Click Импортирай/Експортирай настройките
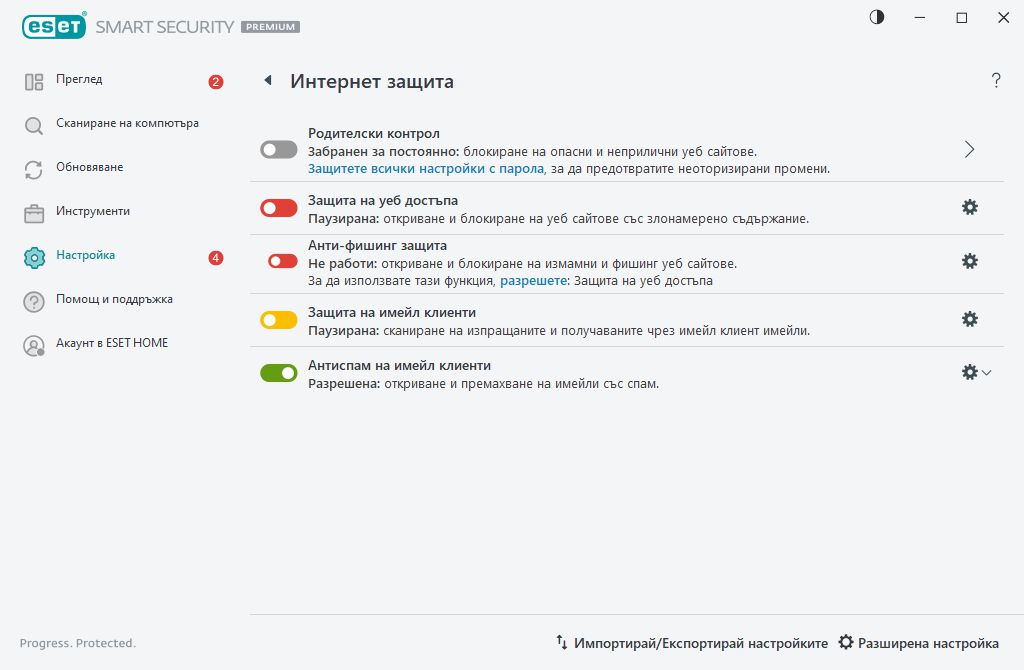Screen dimensions: 1024x670 [692, 643]
